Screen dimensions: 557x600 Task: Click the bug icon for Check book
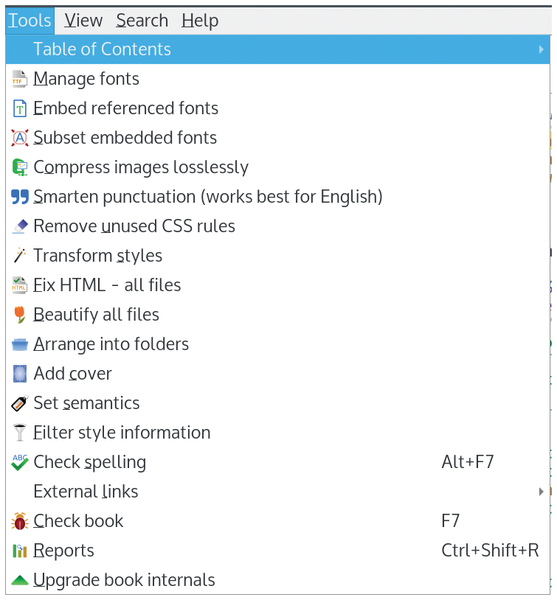pos(19,521)
